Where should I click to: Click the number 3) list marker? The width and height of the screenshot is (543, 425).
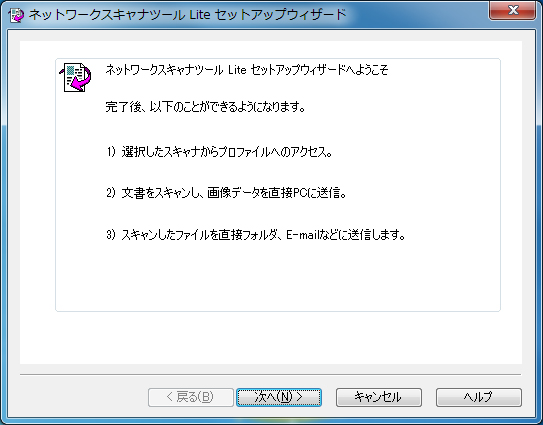point(111,235)
